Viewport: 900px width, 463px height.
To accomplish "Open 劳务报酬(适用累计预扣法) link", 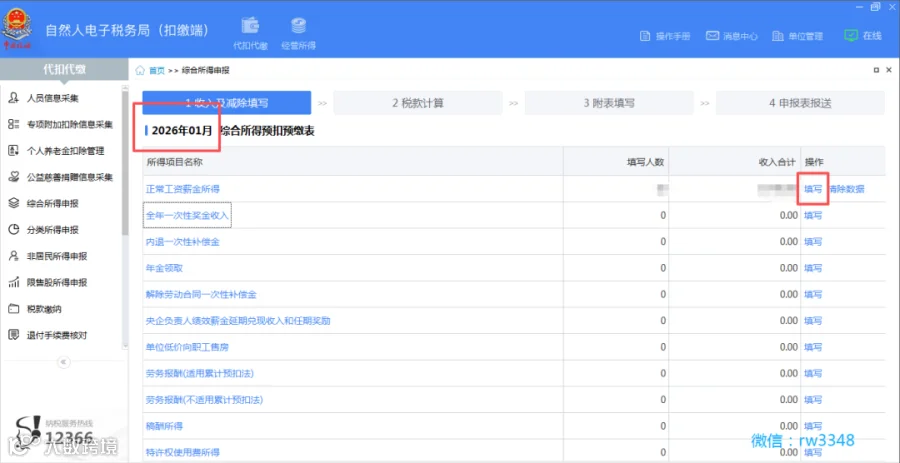I will click(x=200, y=373).
